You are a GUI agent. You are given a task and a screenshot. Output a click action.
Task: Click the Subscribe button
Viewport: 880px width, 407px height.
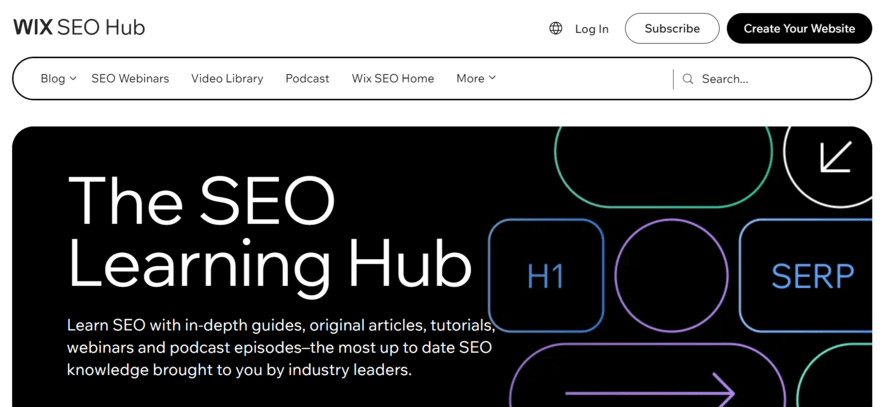coord(672,29)
